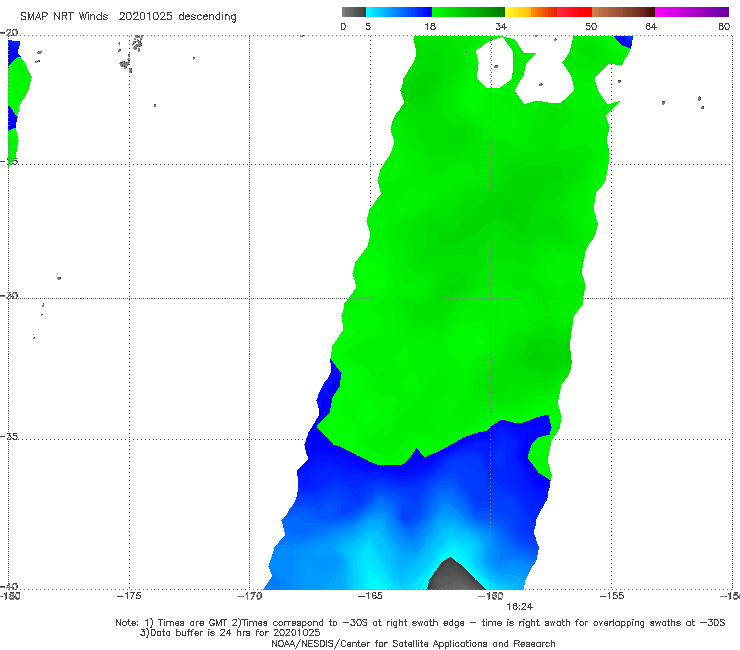Click the '-170' longitude axis label

[x=249, y=596]
